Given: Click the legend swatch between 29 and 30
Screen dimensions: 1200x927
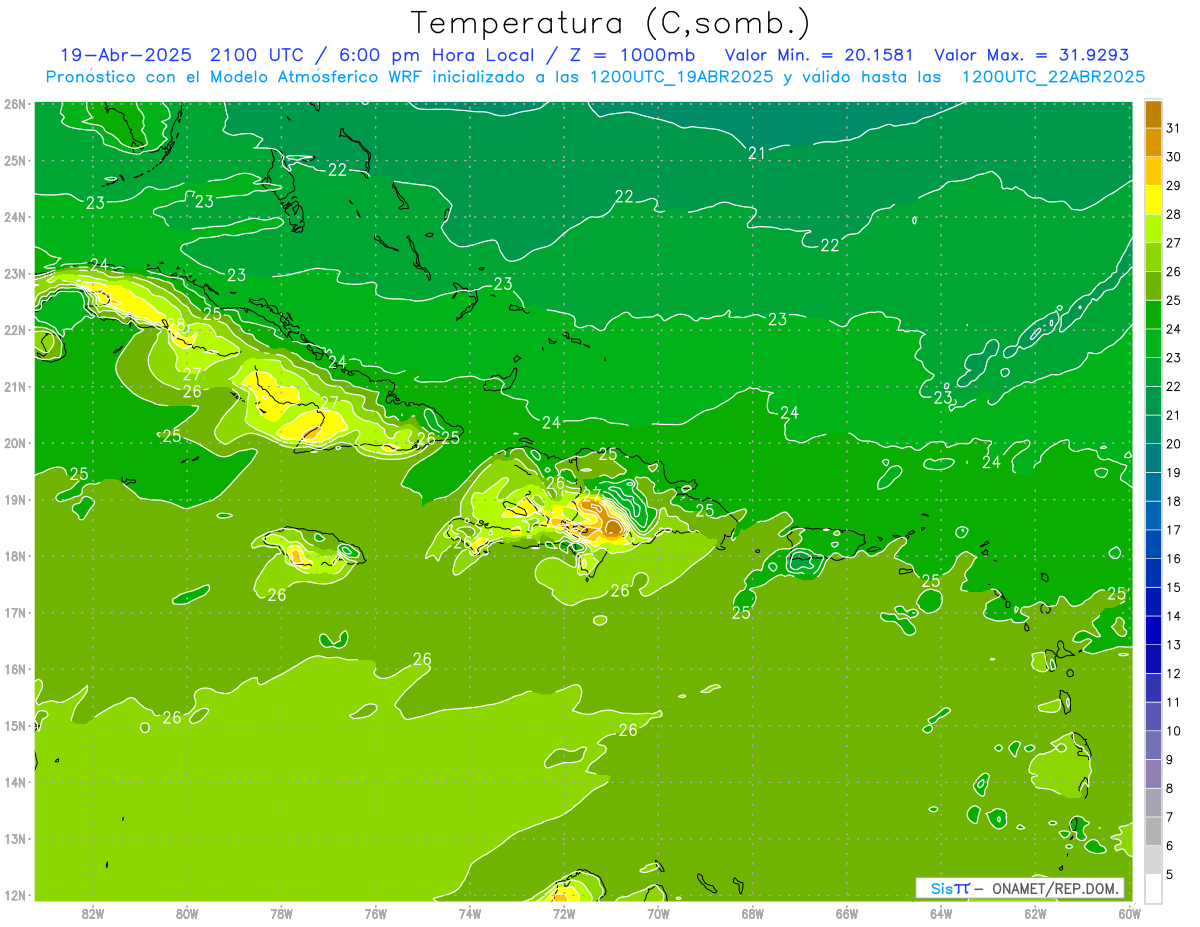Looking at the screenshot, I should [1153, 171].
